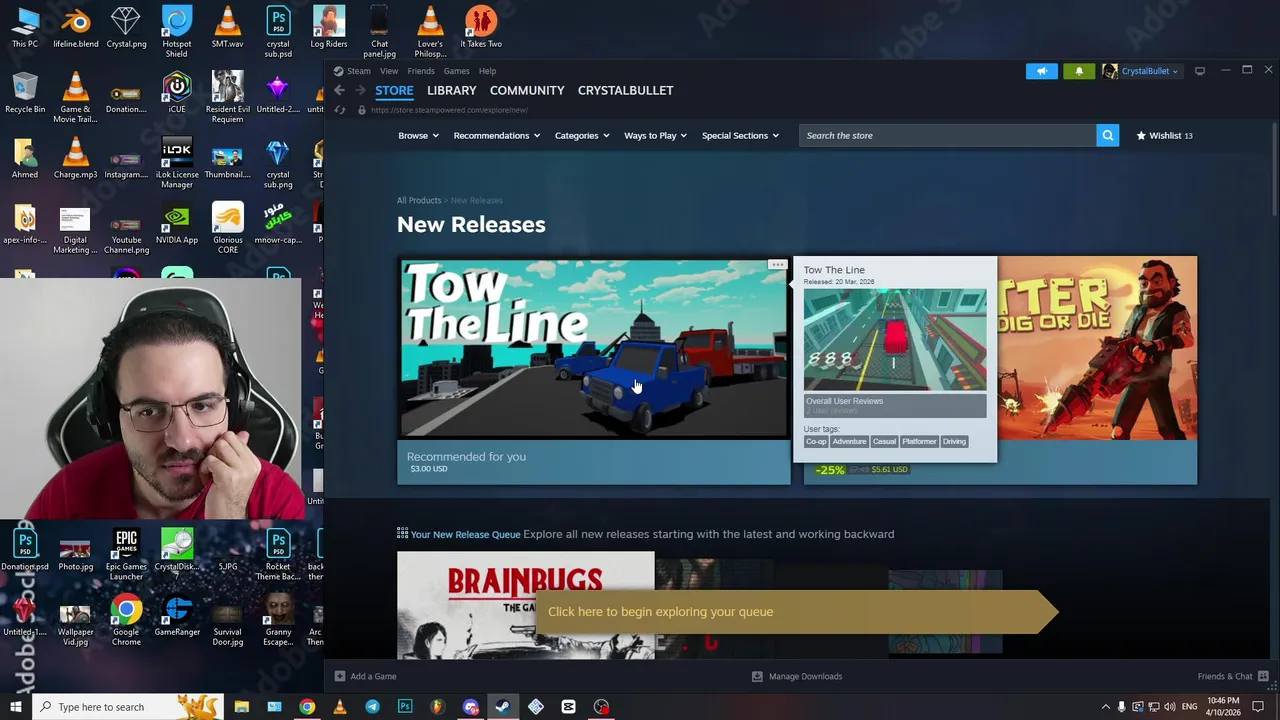The height and width of the screenshot is (720, 1280).
Task: Open iCUE desktop shortcut
Action: pos(177,92)
